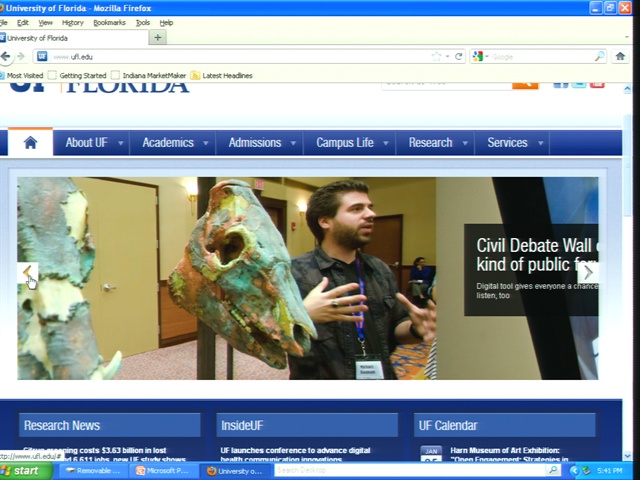Image resolution: width=640 pixels, height=480 pixels.
Task: Switch to Removable taskbar window
Action: 93,471
